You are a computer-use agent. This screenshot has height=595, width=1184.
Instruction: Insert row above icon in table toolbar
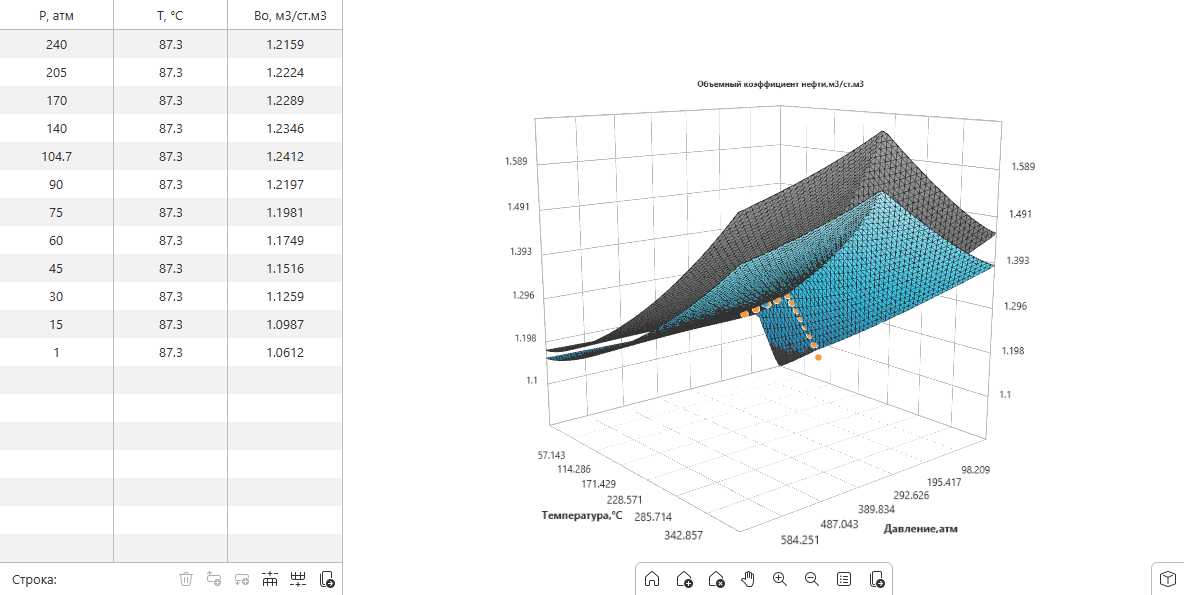click(214, 579)
